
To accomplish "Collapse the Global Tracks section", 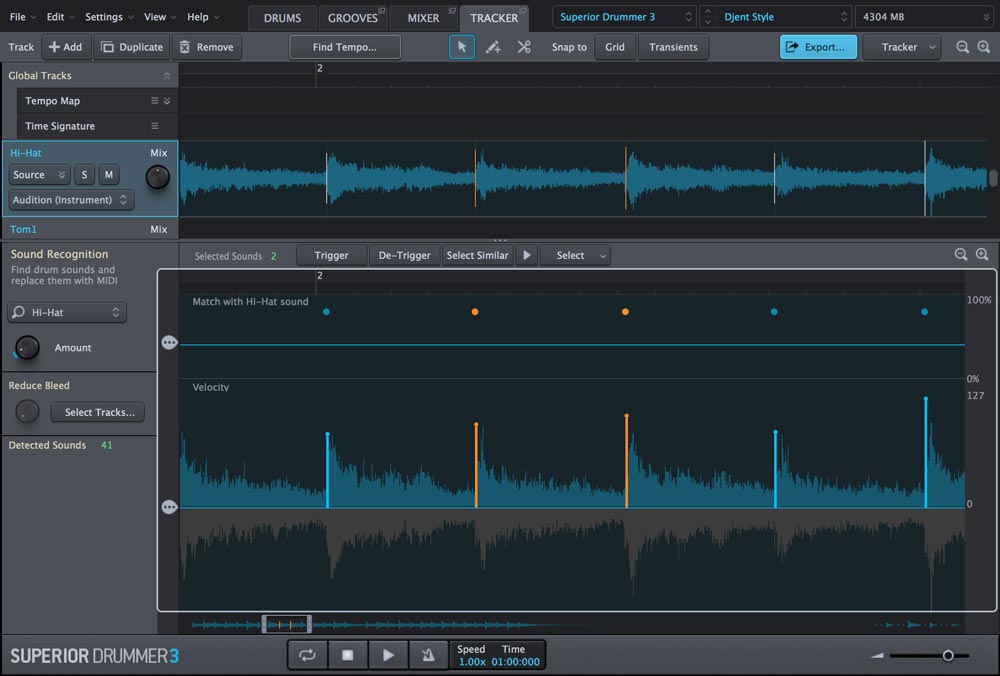I will pyautogui.click(x=166, y=75).
